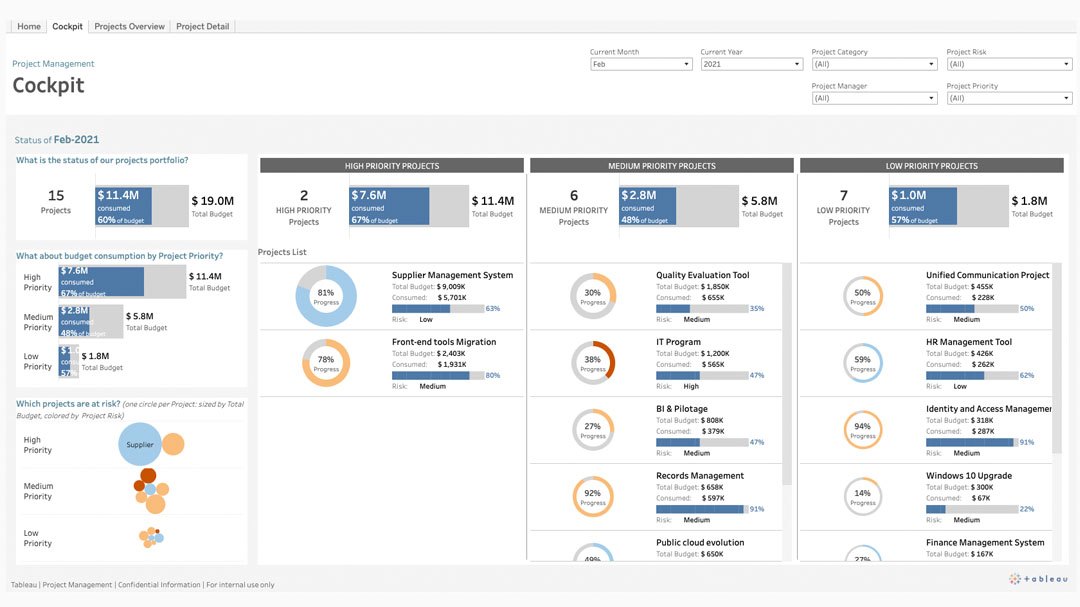Open the Current Month dropdown showing Feb
The image size is (1080, 607).
click(641, 64)
